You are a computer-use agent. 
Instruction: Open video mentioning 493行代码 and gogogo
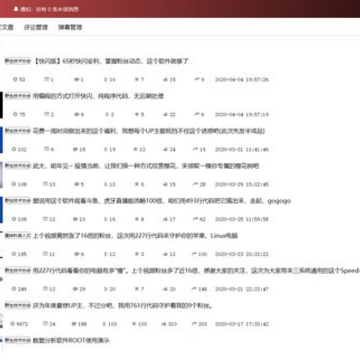click(x=162, y=201)
